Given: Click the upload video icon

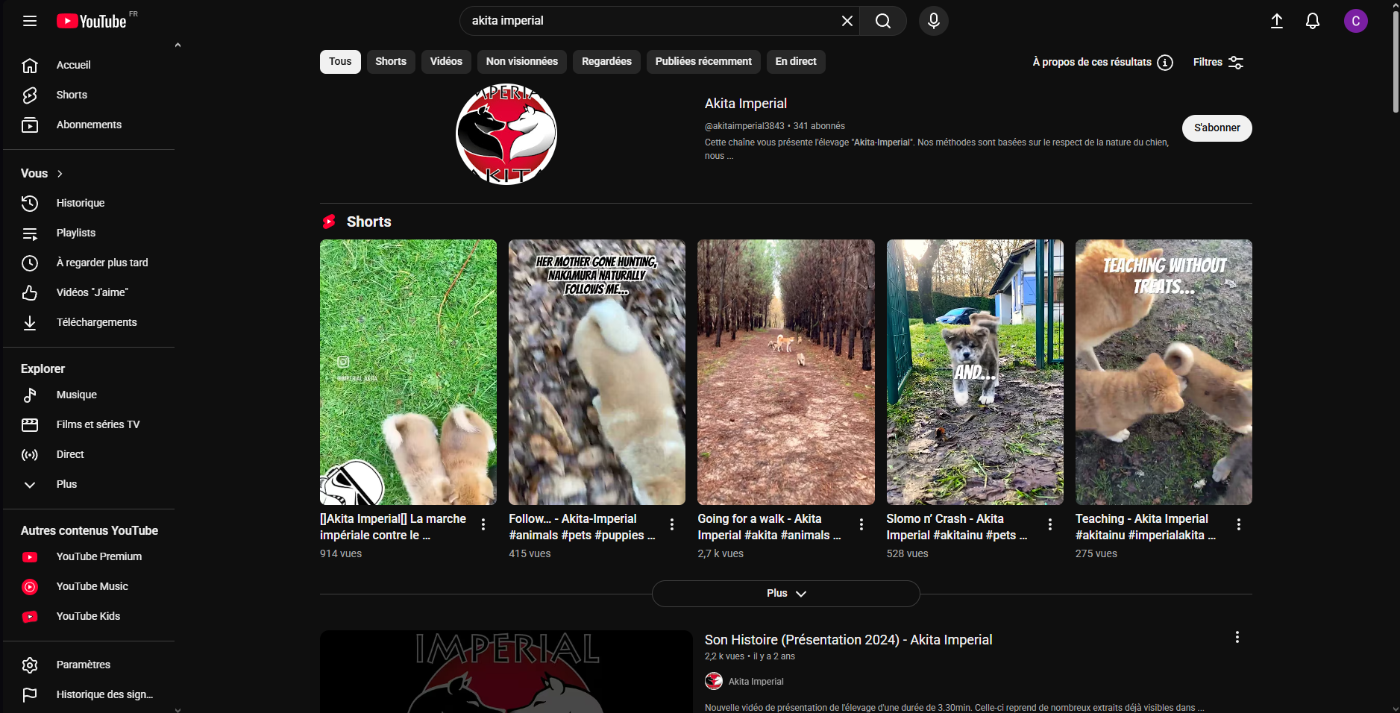Looking at the screenshot, I should tap(1277, 21).
